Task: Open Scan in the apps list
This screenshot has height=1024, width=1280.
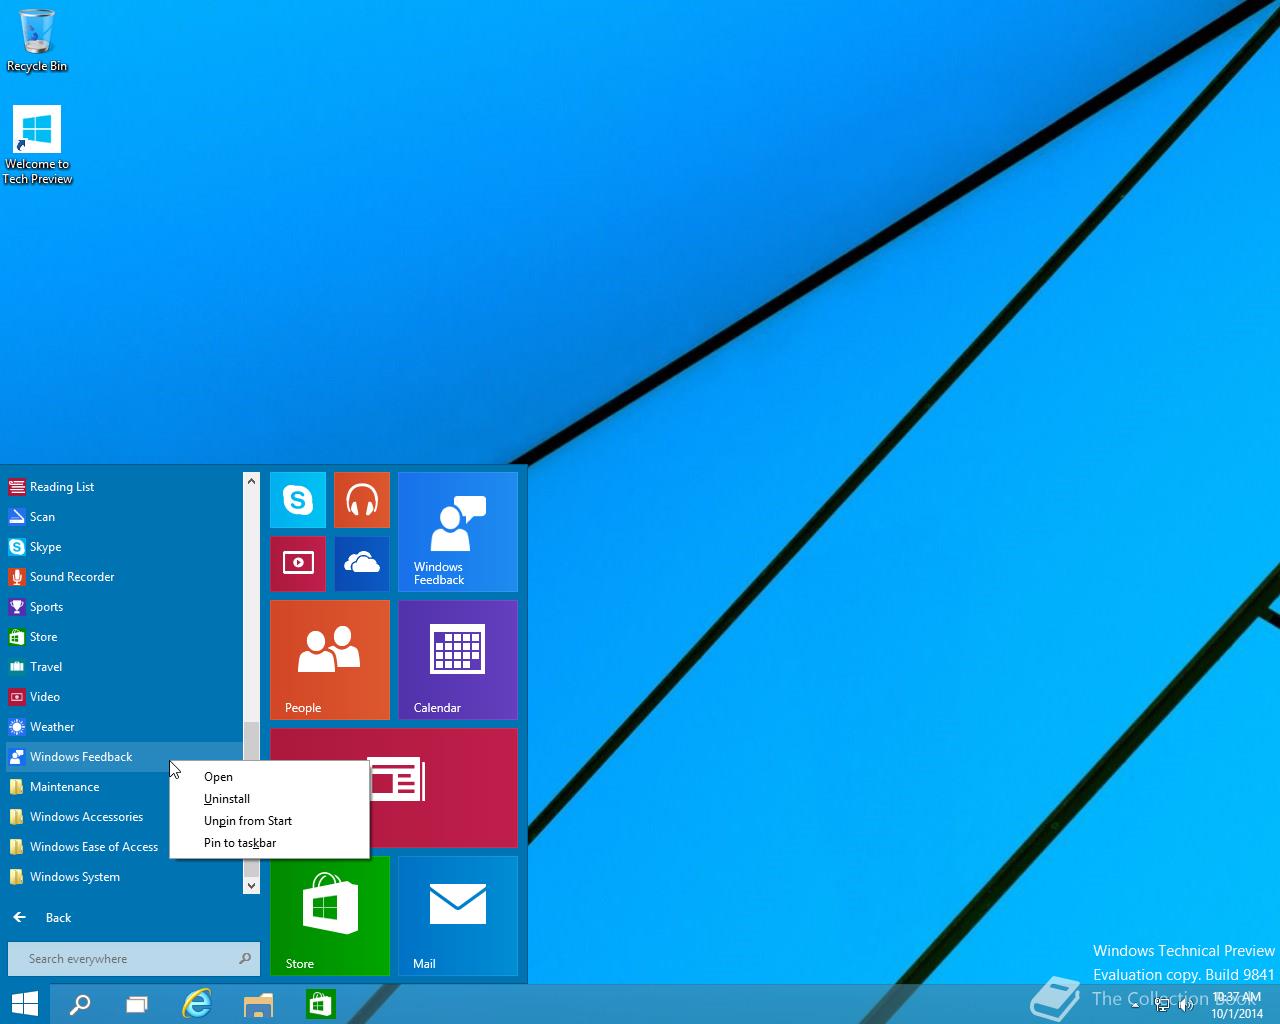Action: [124, 517]
